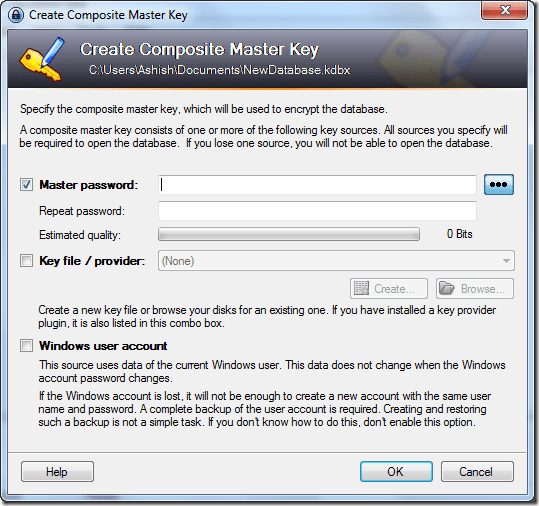The width and height of the screenshot is (539, 506).
Task: Click the Master password label text
Action: [89, 185]
